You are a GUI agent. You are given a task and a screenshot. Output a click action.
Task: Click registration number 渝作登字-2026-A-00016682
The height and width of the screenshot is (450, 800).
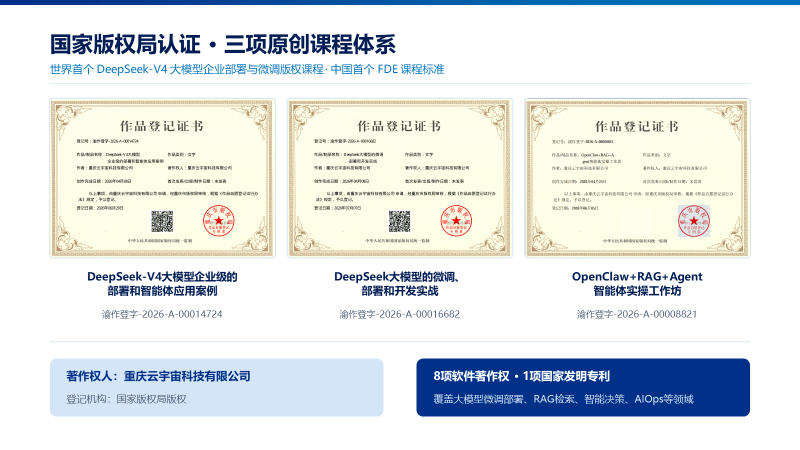(x=399, y=314)
